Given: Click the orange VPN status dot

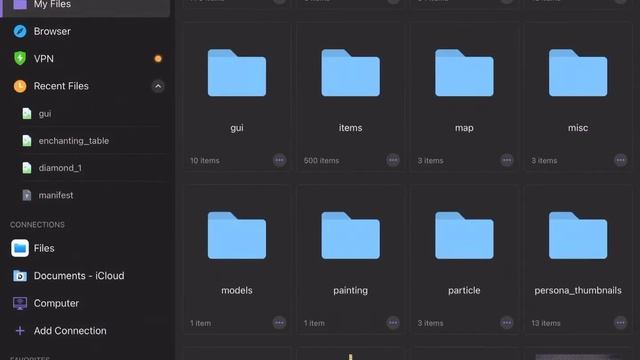Looking at the screenshot, I should point(158,59).
